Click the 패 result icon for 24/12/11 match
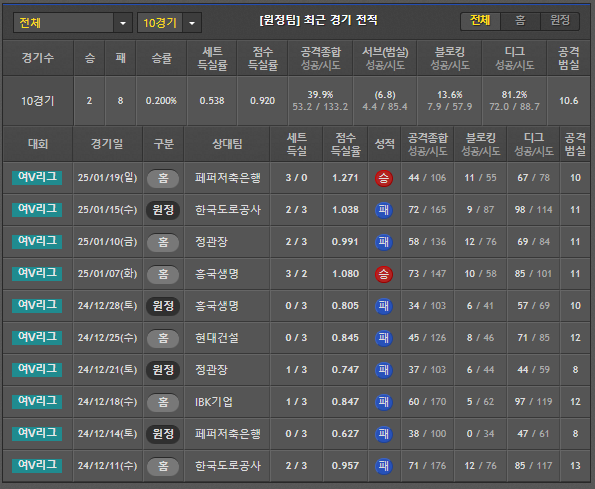This screenshot has width=595, height=489. pos(384,466)
